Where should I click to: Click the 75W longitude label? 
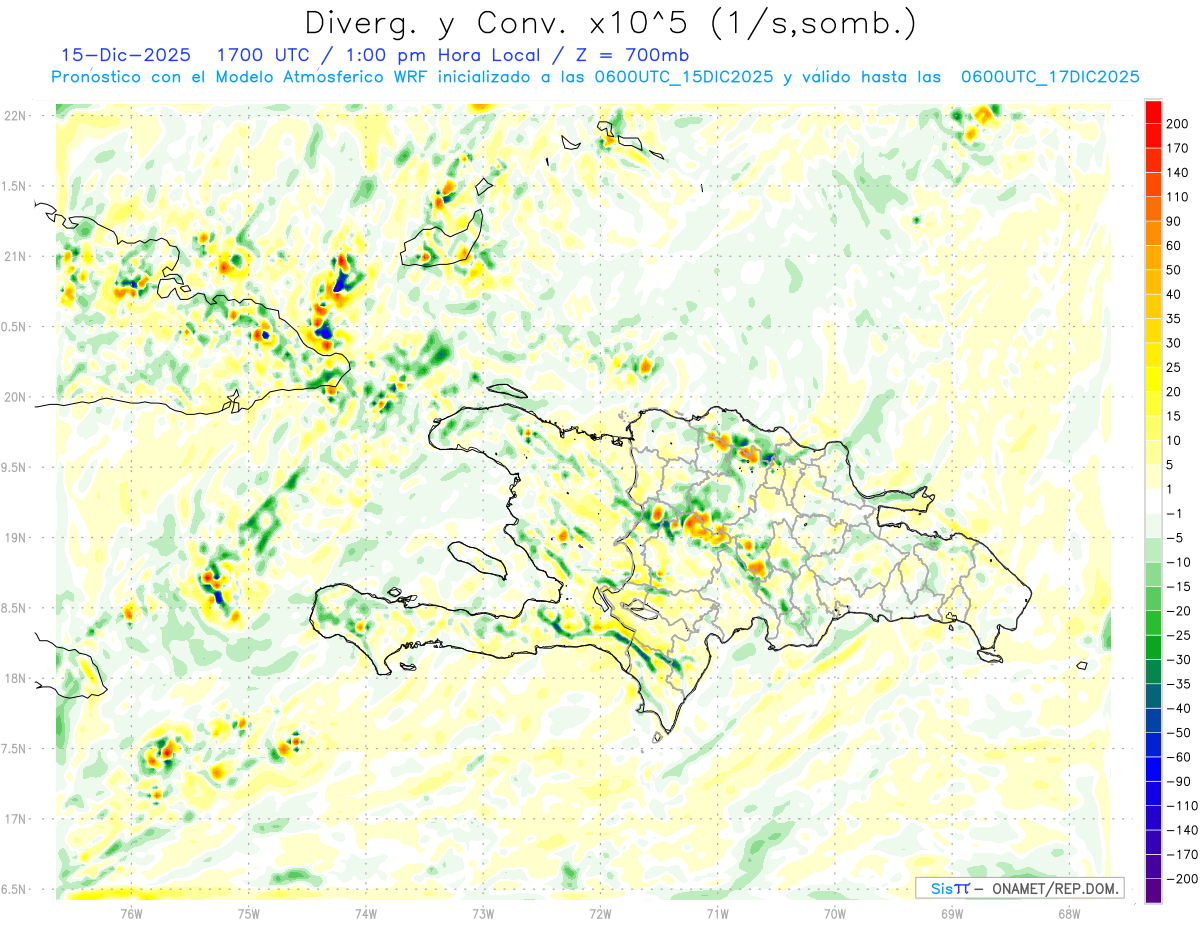249,914
